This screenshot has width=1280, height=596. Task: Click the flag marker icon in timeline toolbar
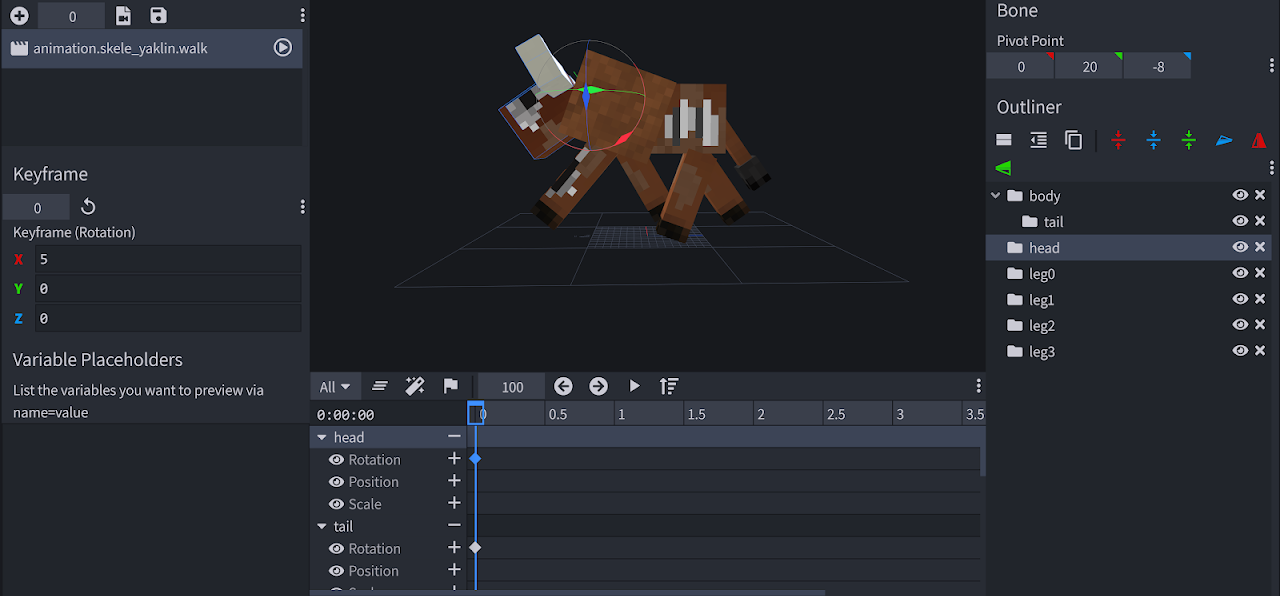pos(450,386)
